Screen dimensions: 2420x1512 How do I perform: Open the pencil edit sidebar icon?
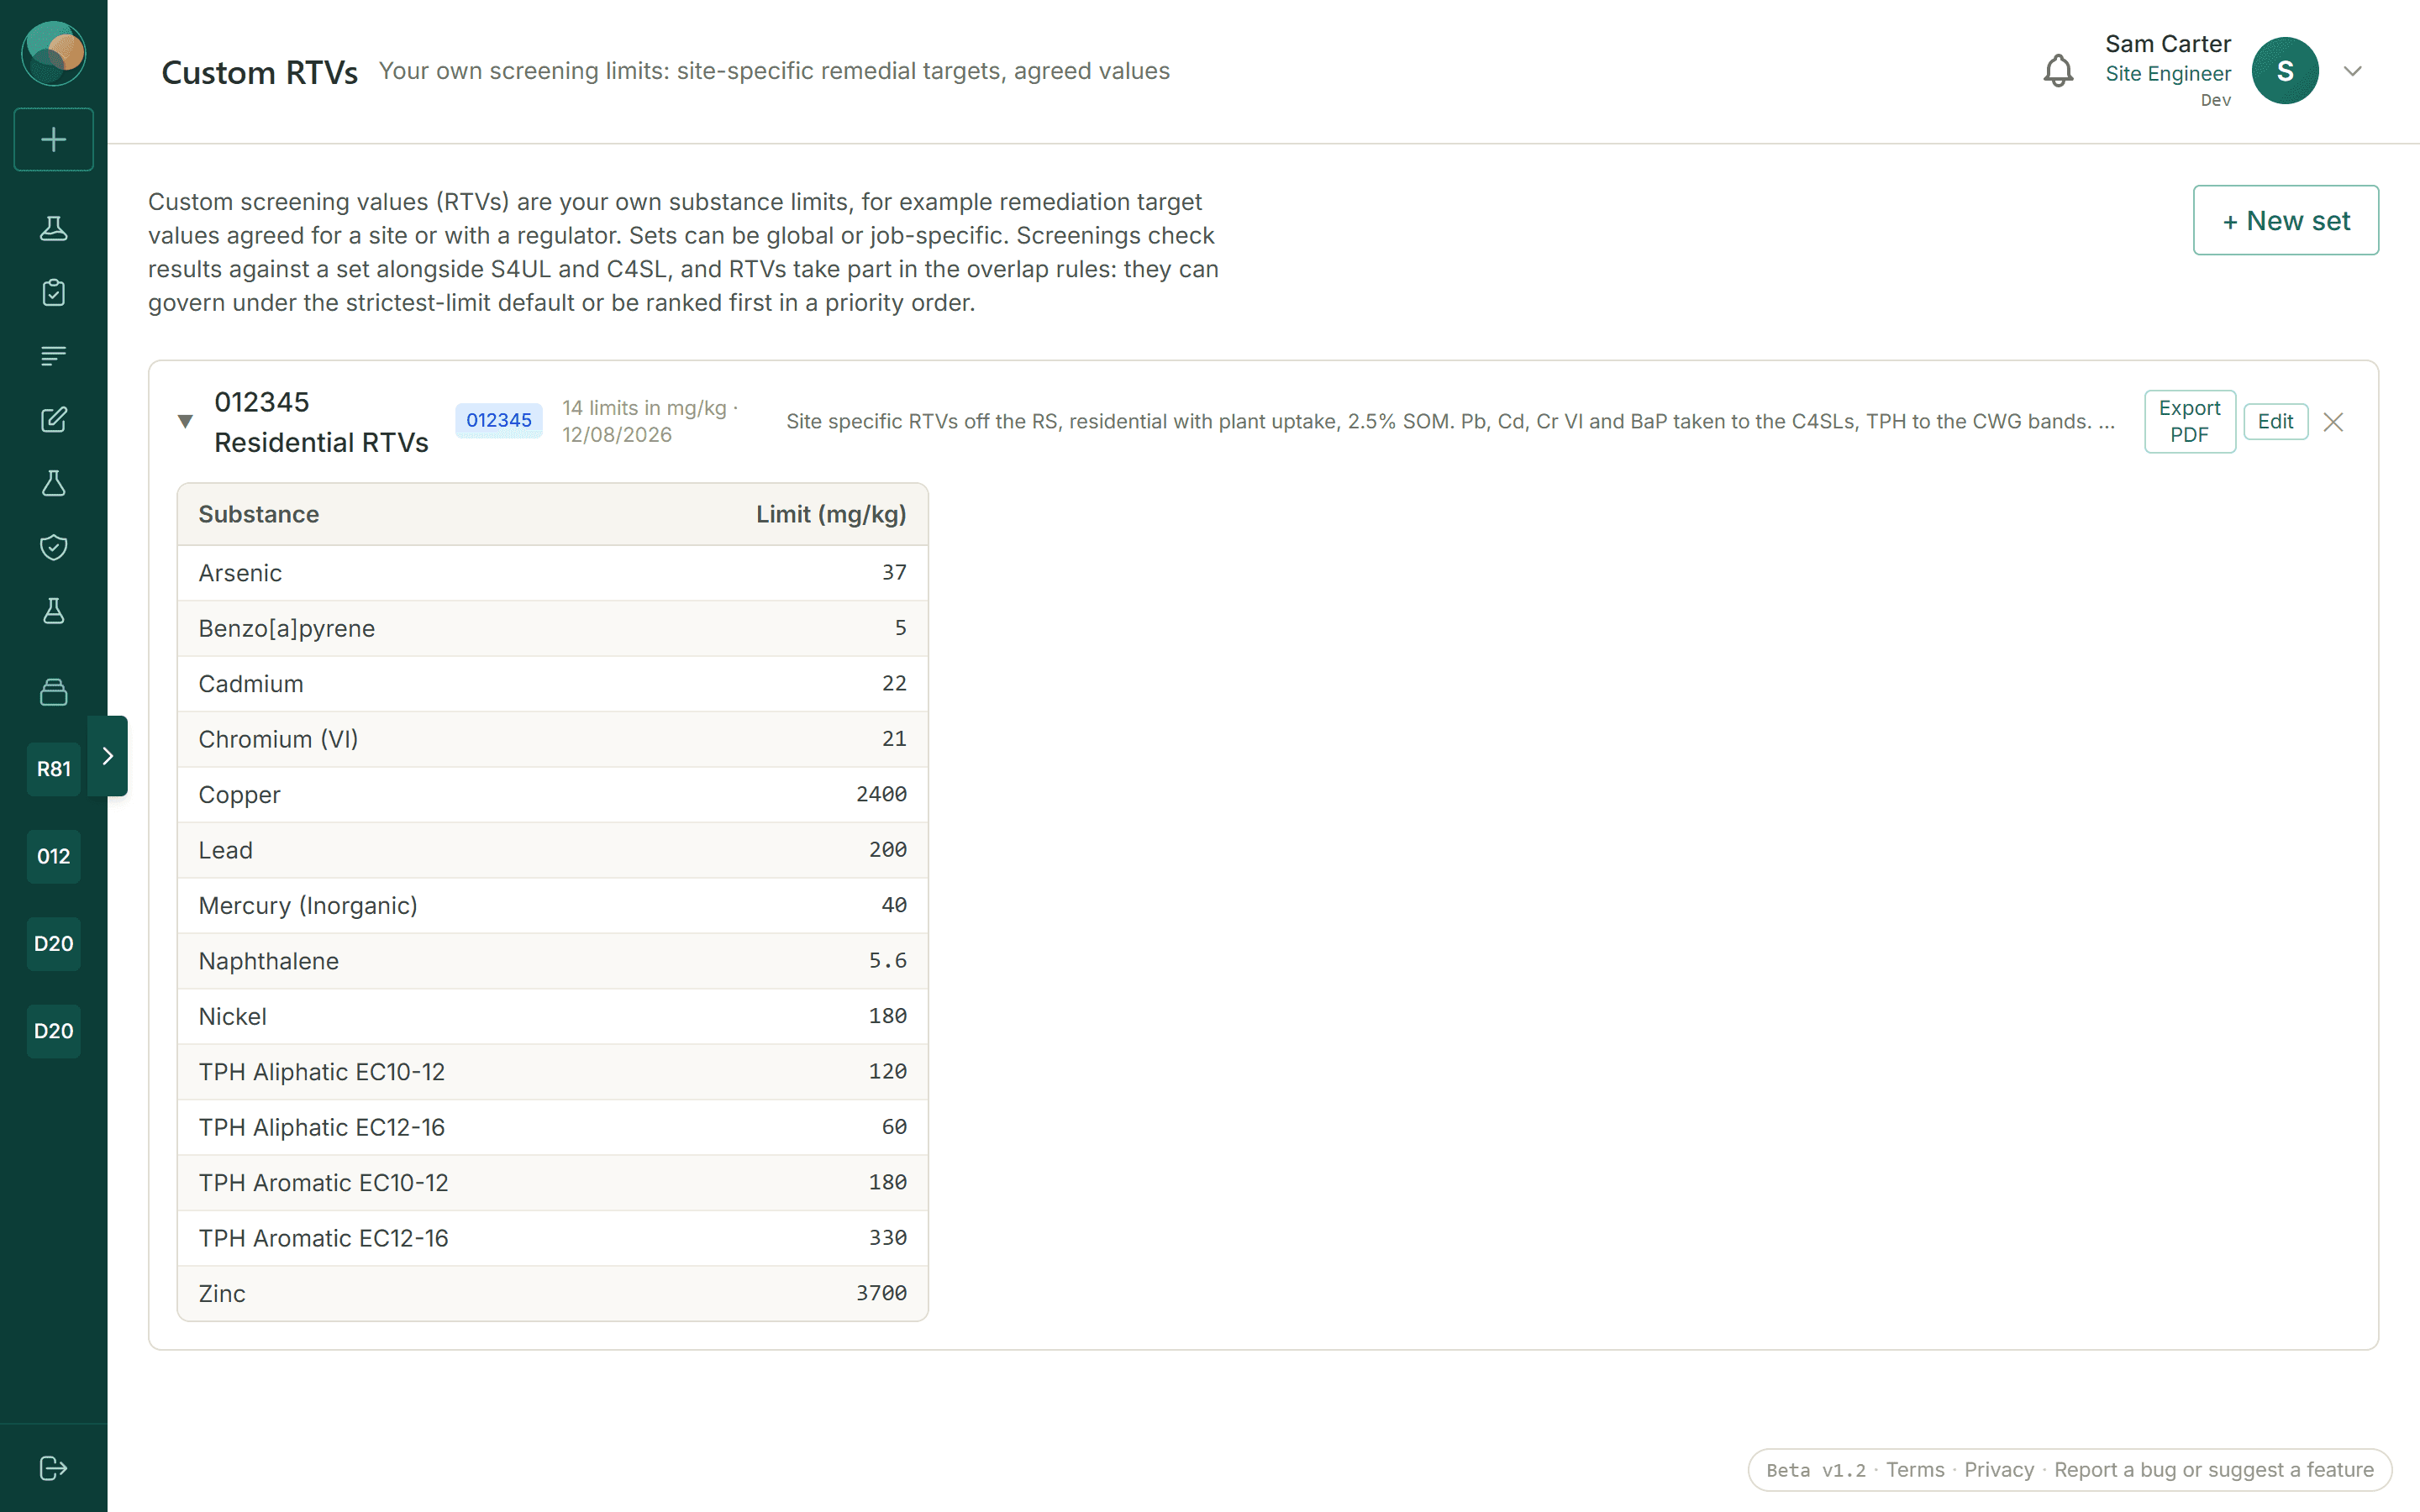pyautogui.click(x=53, y=420)
